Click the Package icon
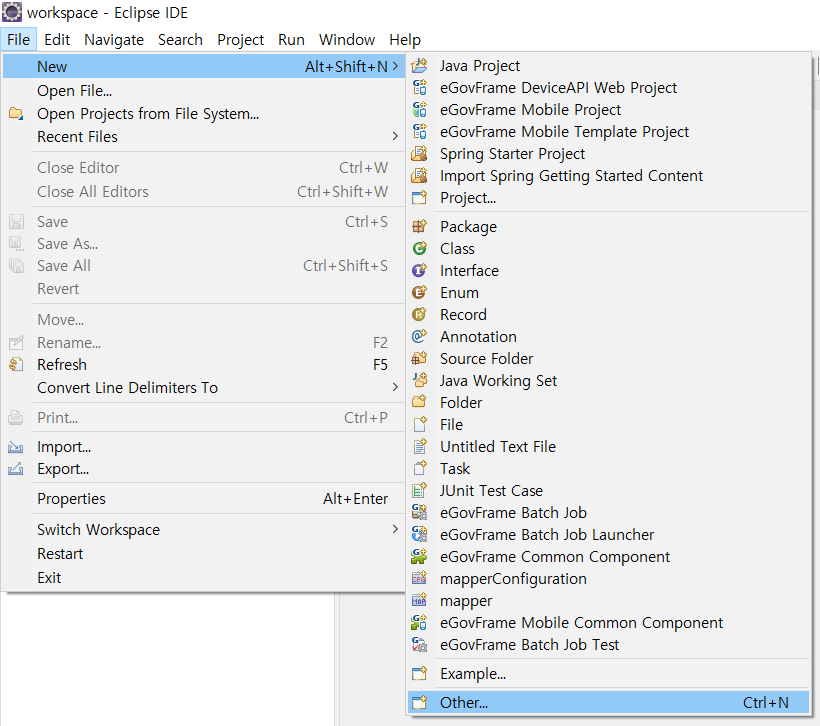The height and width of the screenshot is (726, 820). [x=419, y=226]
